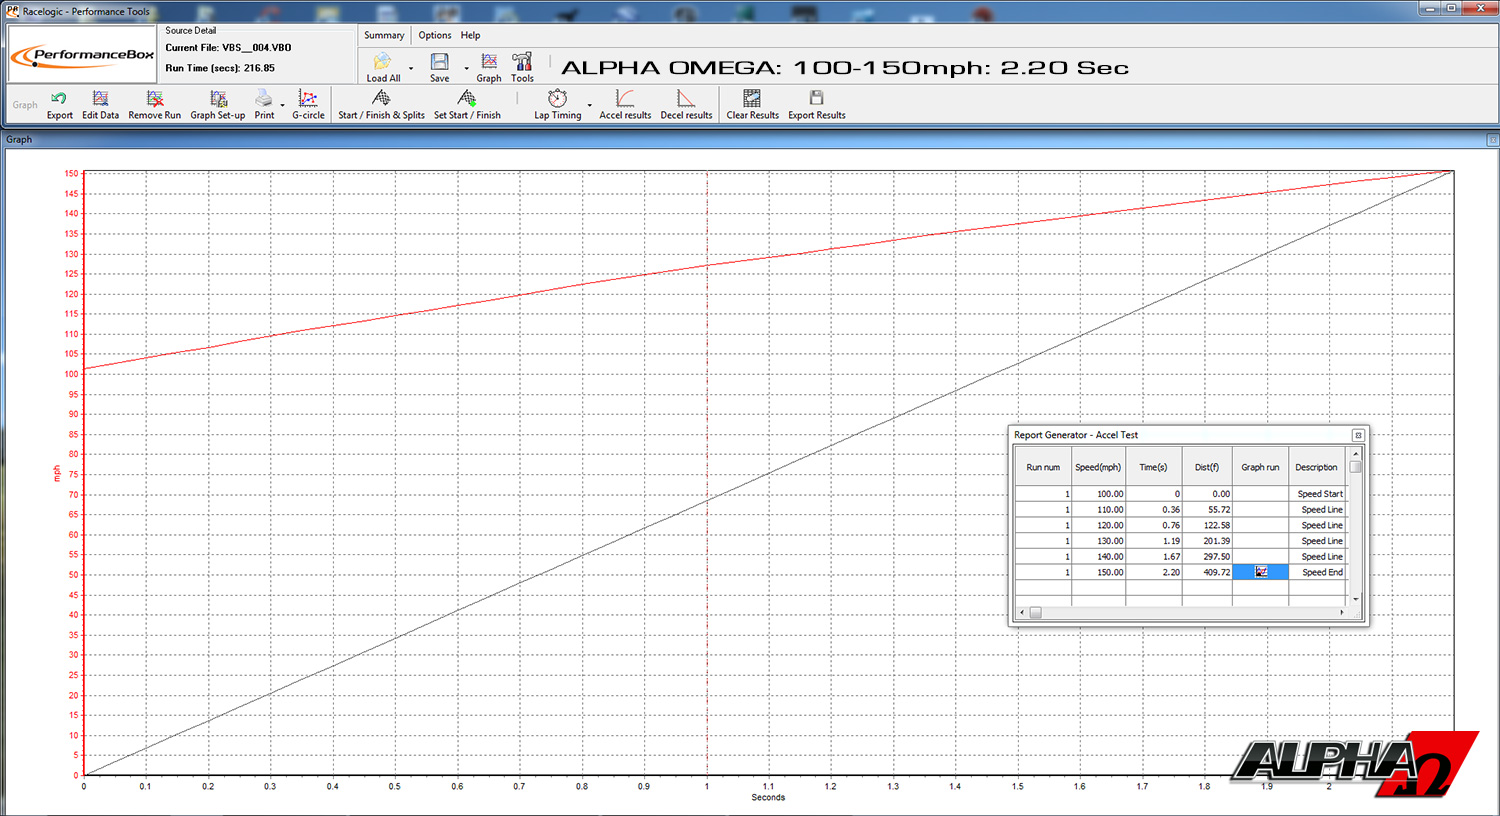The height and width of the screenshot is (816, 1500).
Task: Click the 409.72 distance cell
Action: point(1207,572)
